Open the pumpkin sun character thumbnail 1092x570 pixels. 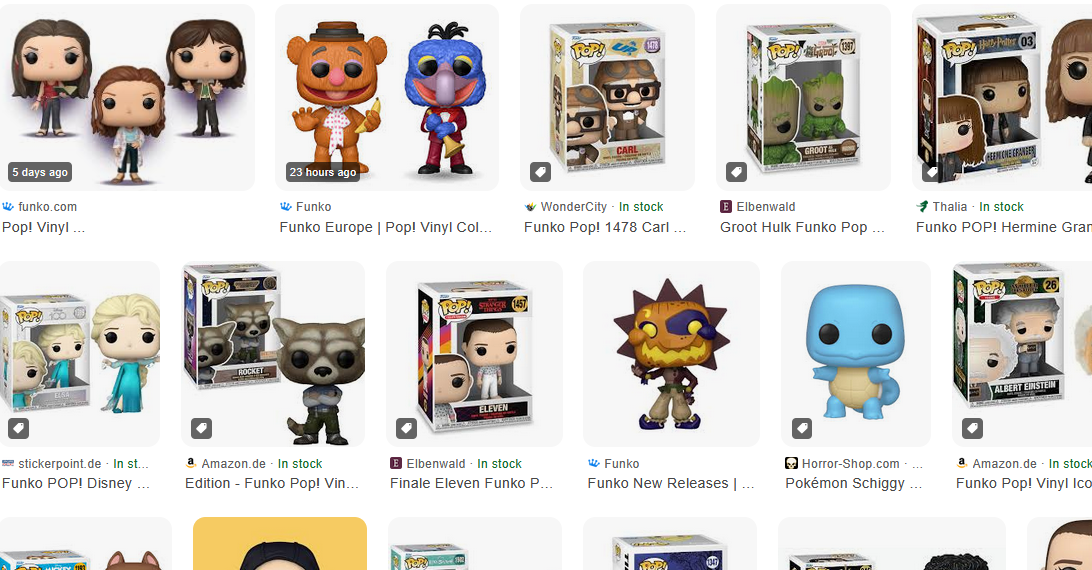pyautogui.click(x=671, y=354)
